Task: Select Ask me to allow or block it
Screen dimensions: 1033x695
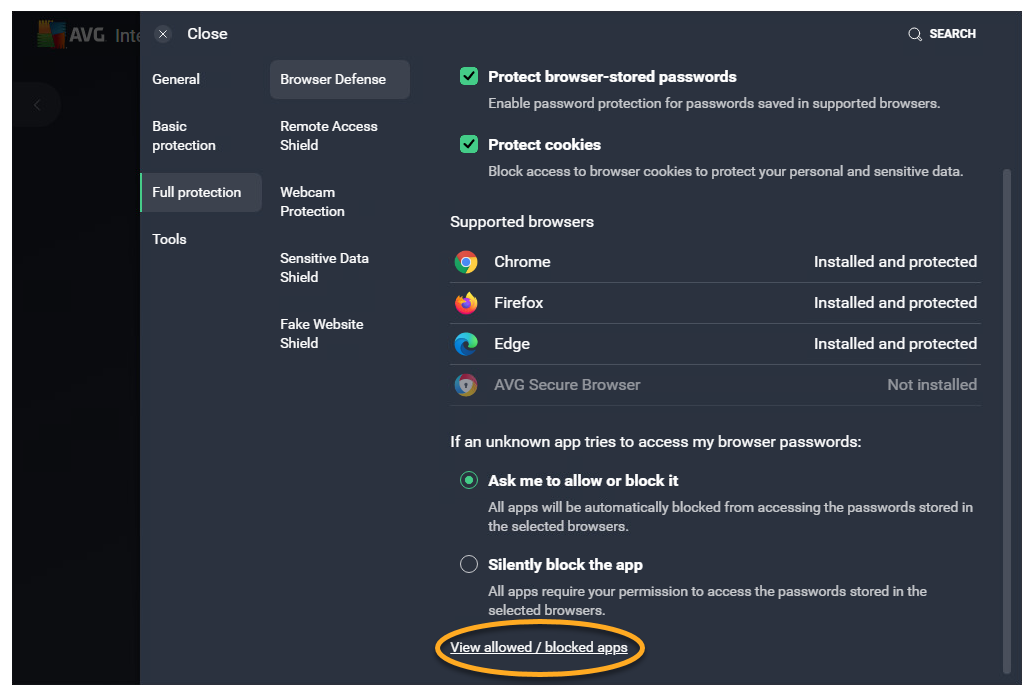Action: pyautogui.click(x=469, y=481)
